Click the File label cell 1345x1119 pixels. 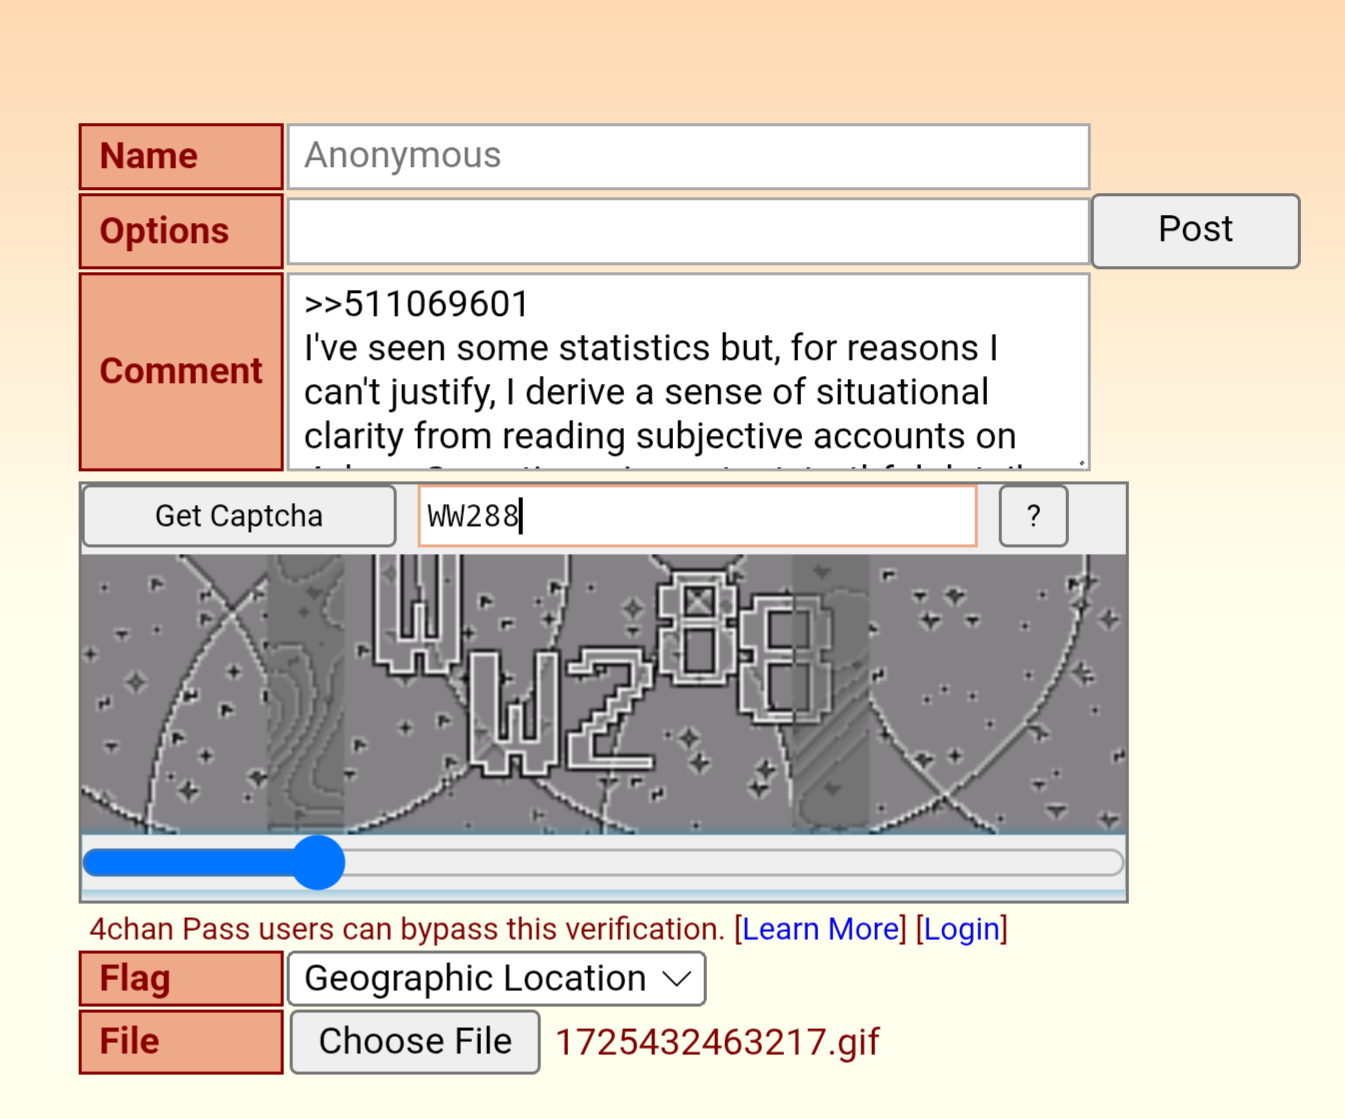click(181, 1041)
